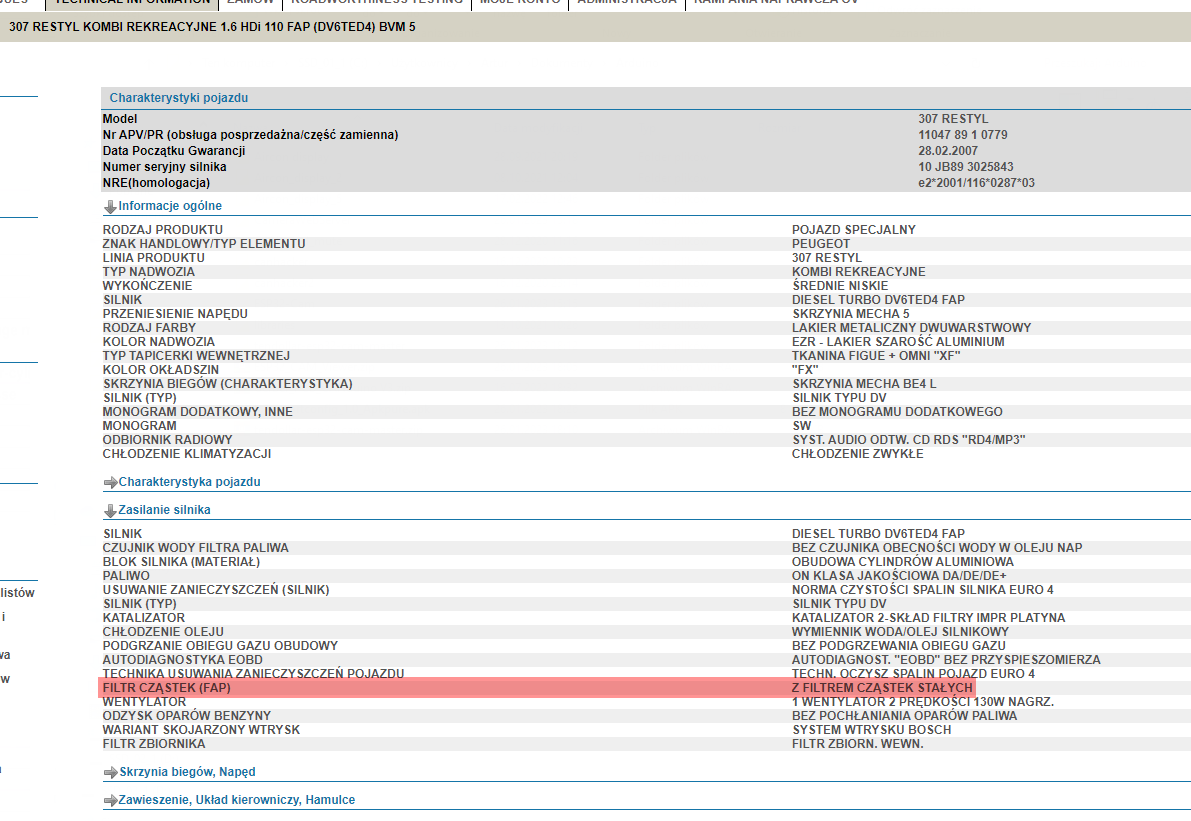Select value Z FILTREM CZĄSTEK STAŁYCH
The height and width of the screenshot is (821, 1191).
pyautogui.click(x=882, y=688)
